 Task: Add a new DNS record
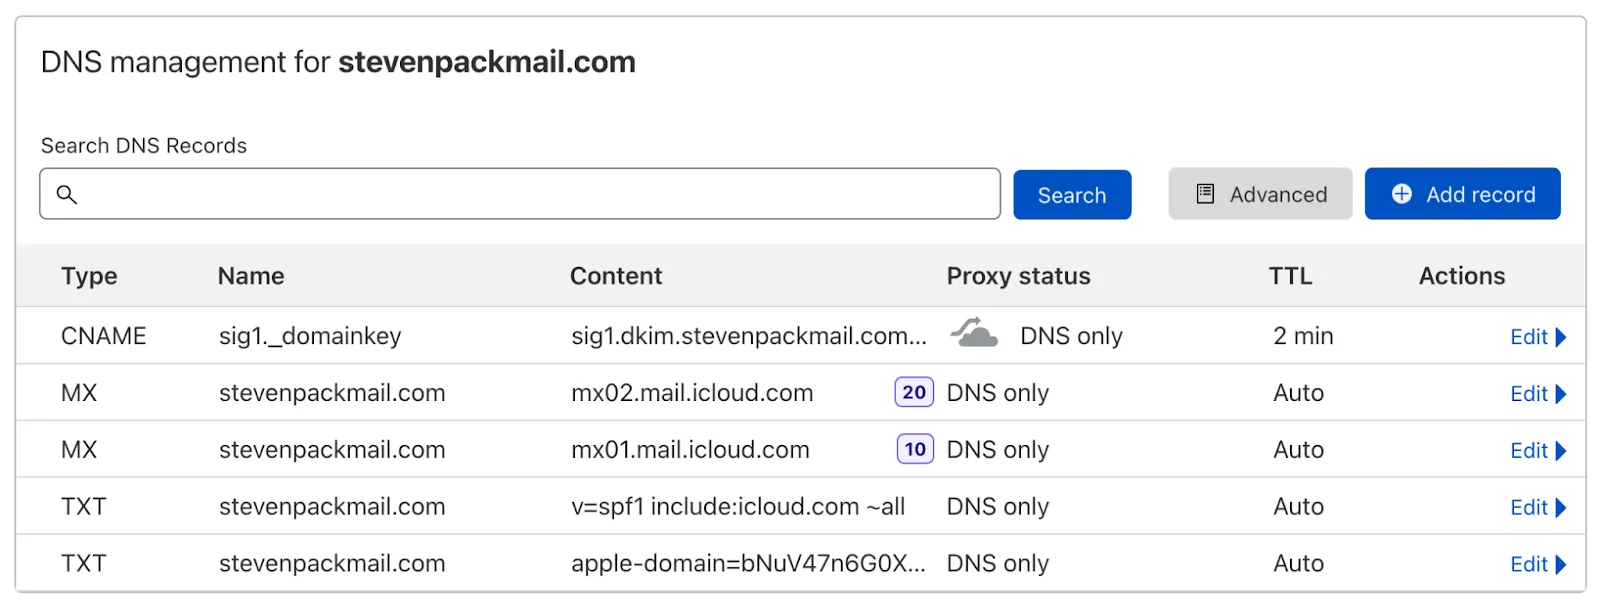(1462, 194)
